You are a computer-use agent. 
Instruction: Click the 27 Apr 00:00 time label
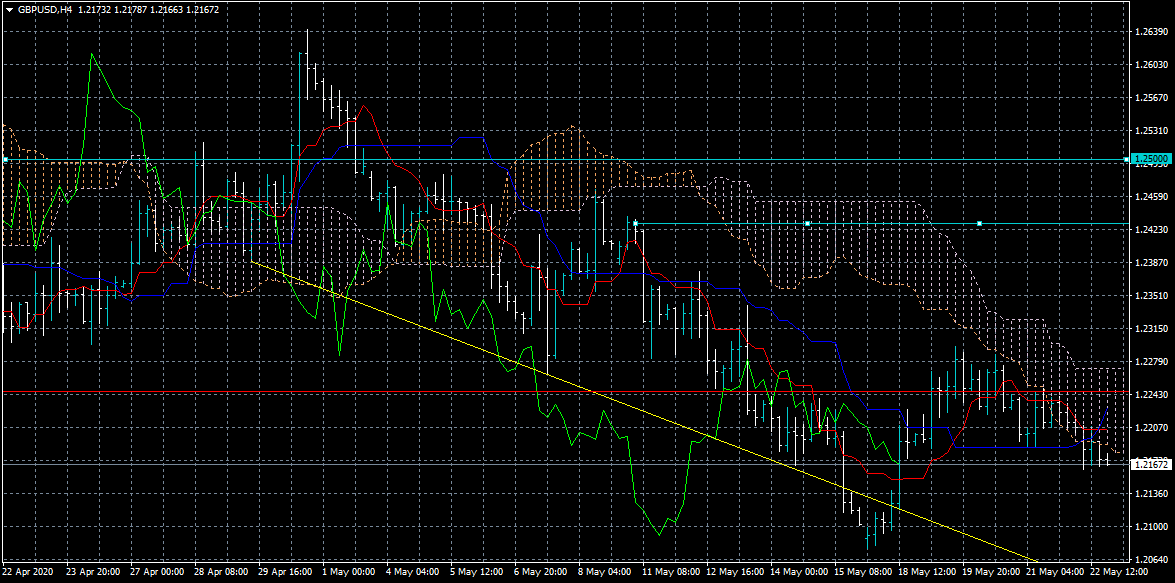157,571
